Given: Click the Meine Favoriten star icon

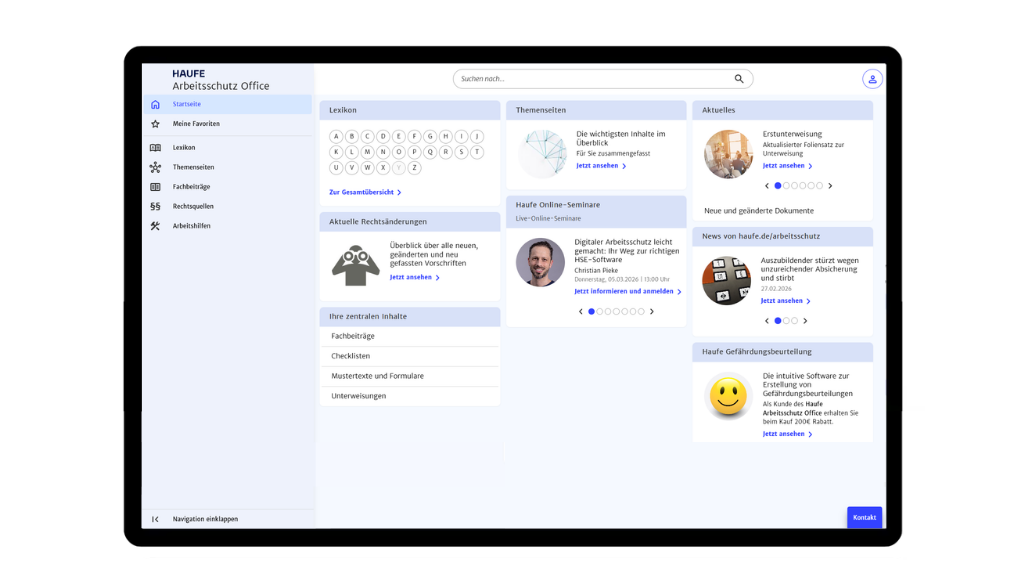Looking at the screenshot, I should point(155,124).
